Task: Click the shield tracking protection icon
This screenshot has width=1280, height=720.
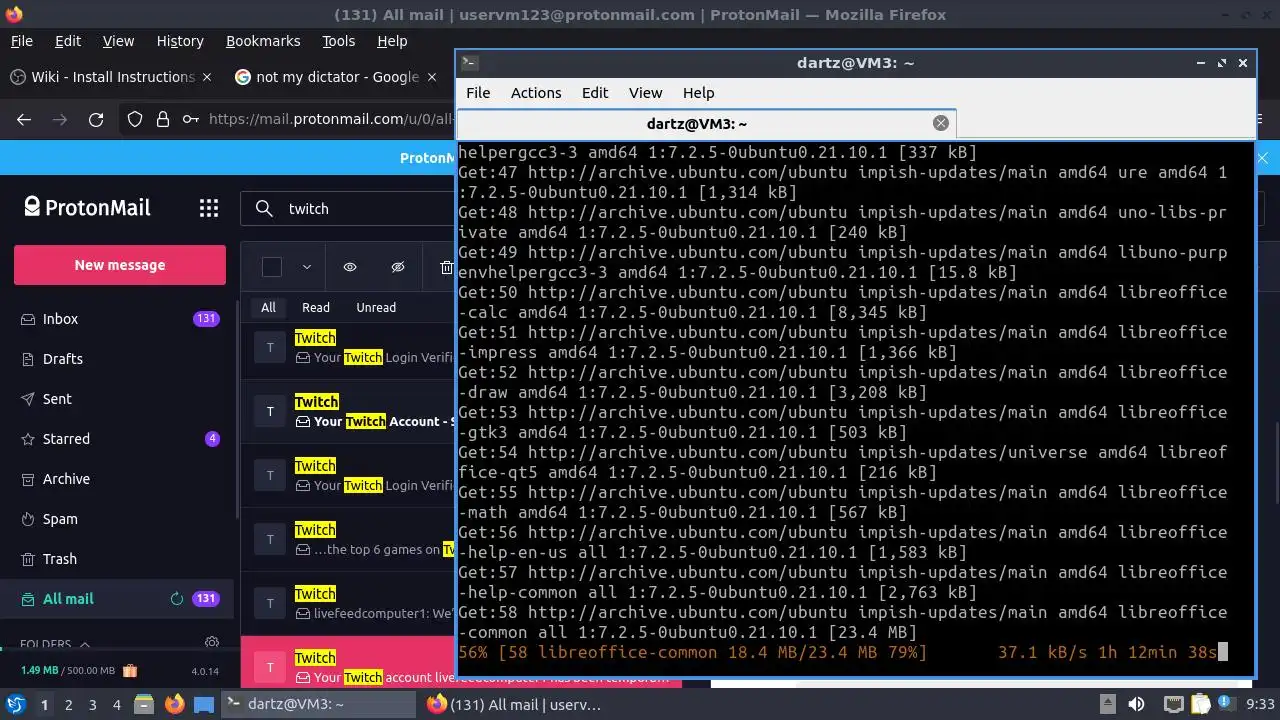Action: point(135,119)
